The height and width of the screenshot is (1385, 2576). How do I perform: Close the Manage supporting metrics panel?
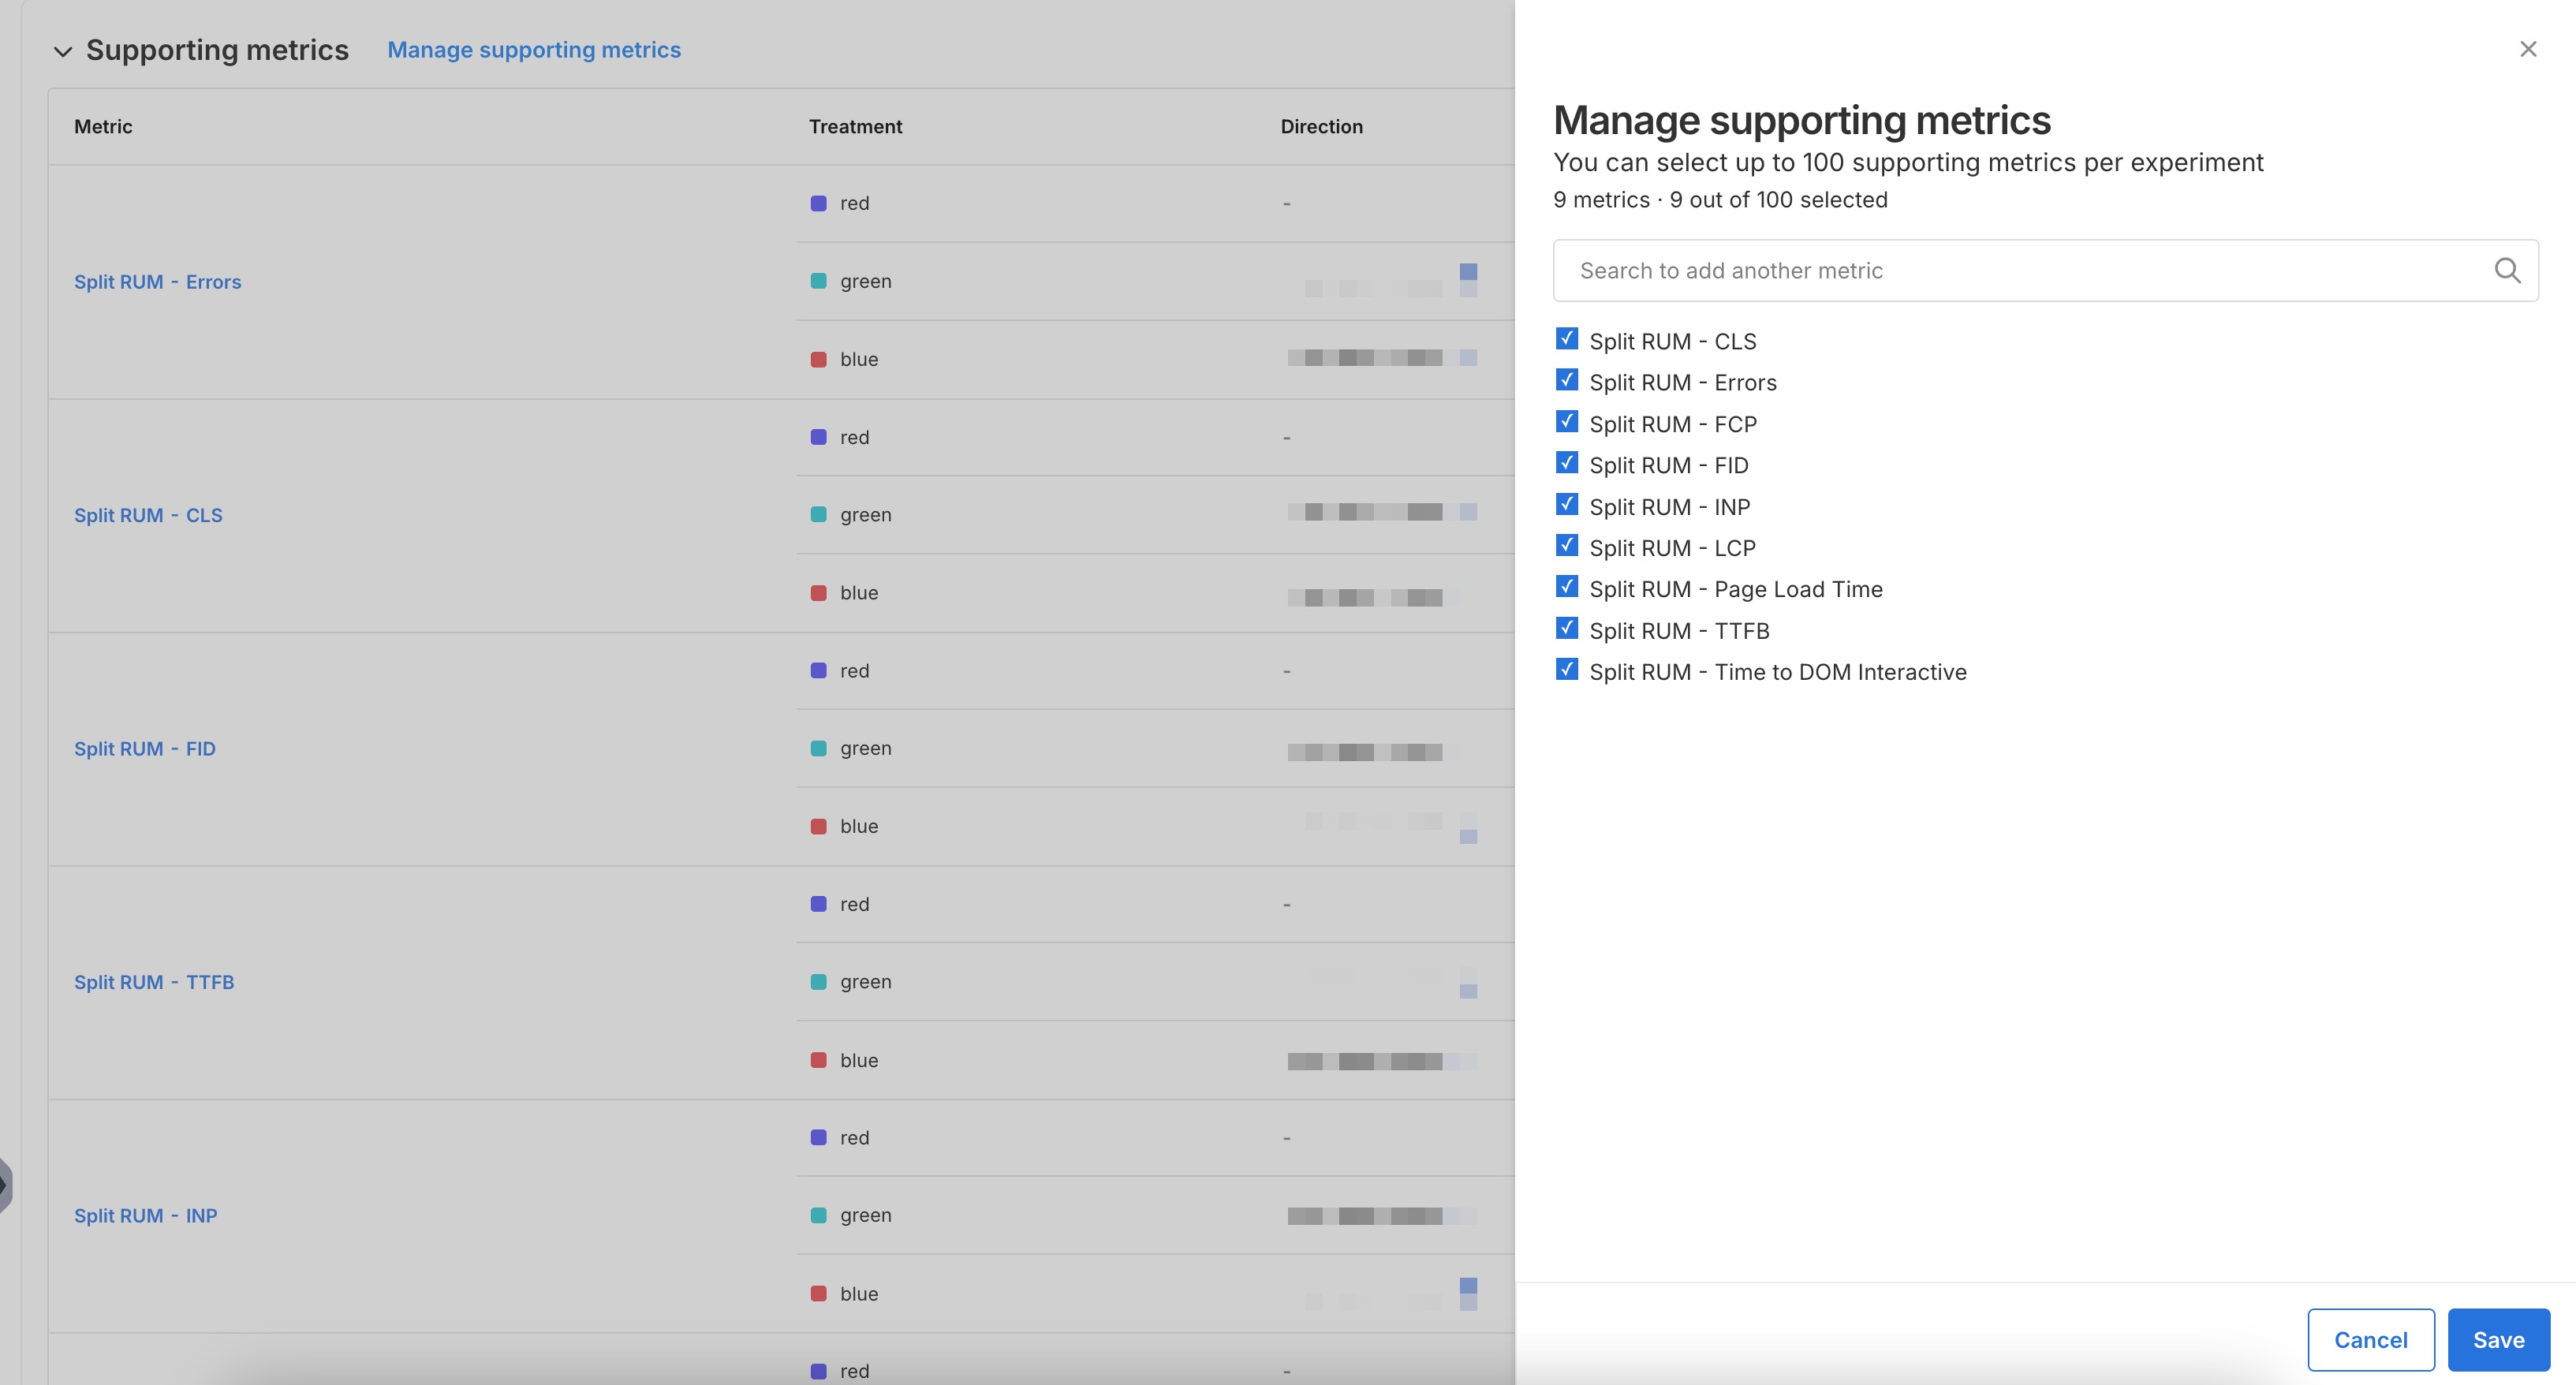point(2528,48)
